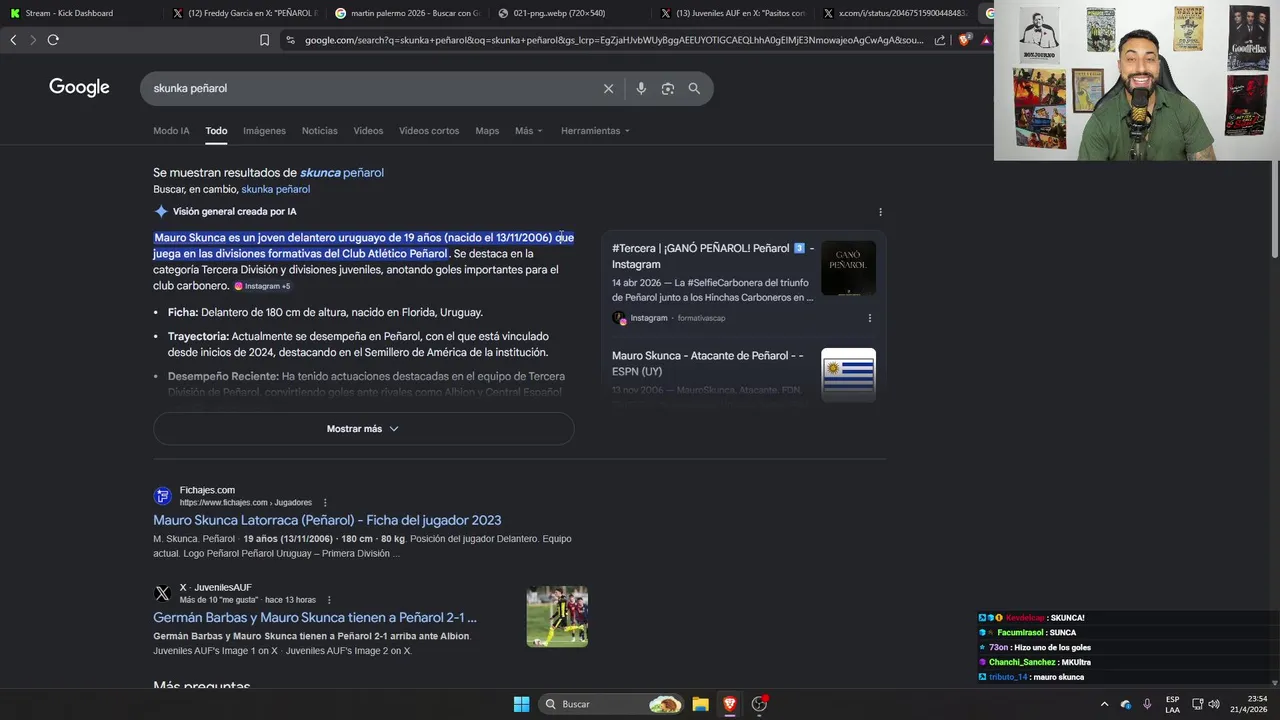Click the magnifier search submit icon
Viewport: 1280px width, 720px height.
pyautogui.click(x=694, y=88)
